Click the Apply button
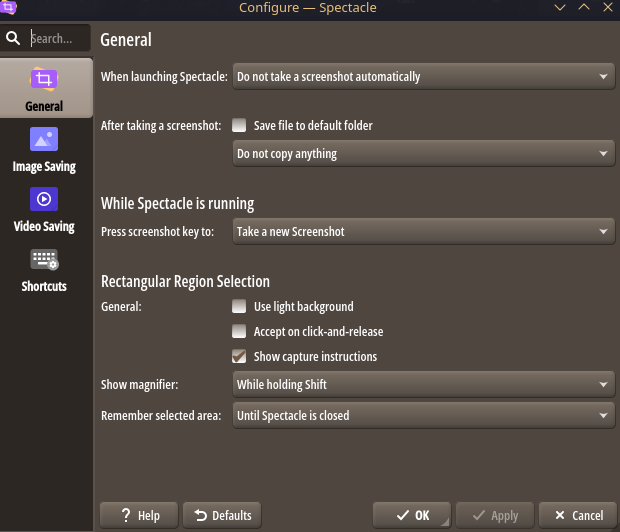 coord(495,515)
